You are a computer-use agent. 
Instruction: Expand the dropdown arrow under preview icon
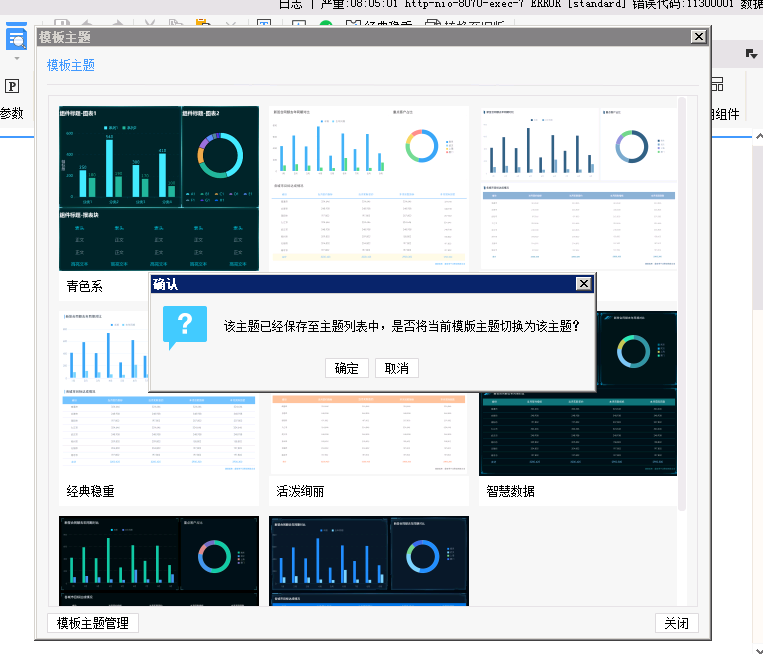17,58
